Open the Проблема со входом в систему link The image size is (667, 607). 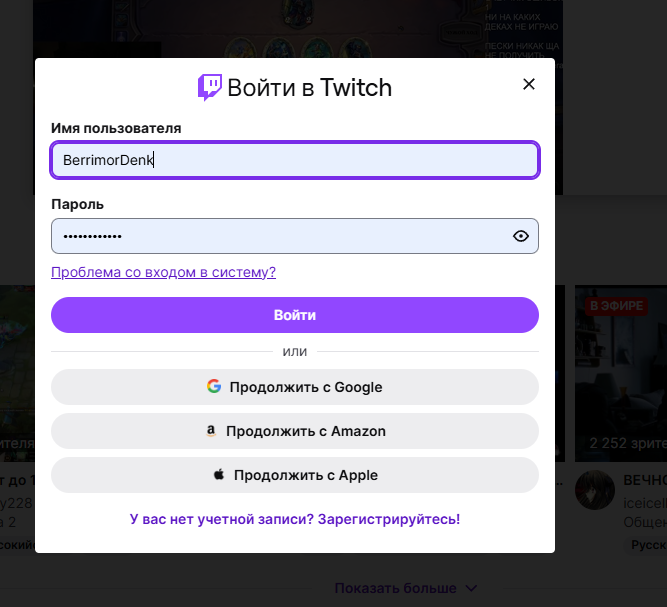(x=163, y=272)
